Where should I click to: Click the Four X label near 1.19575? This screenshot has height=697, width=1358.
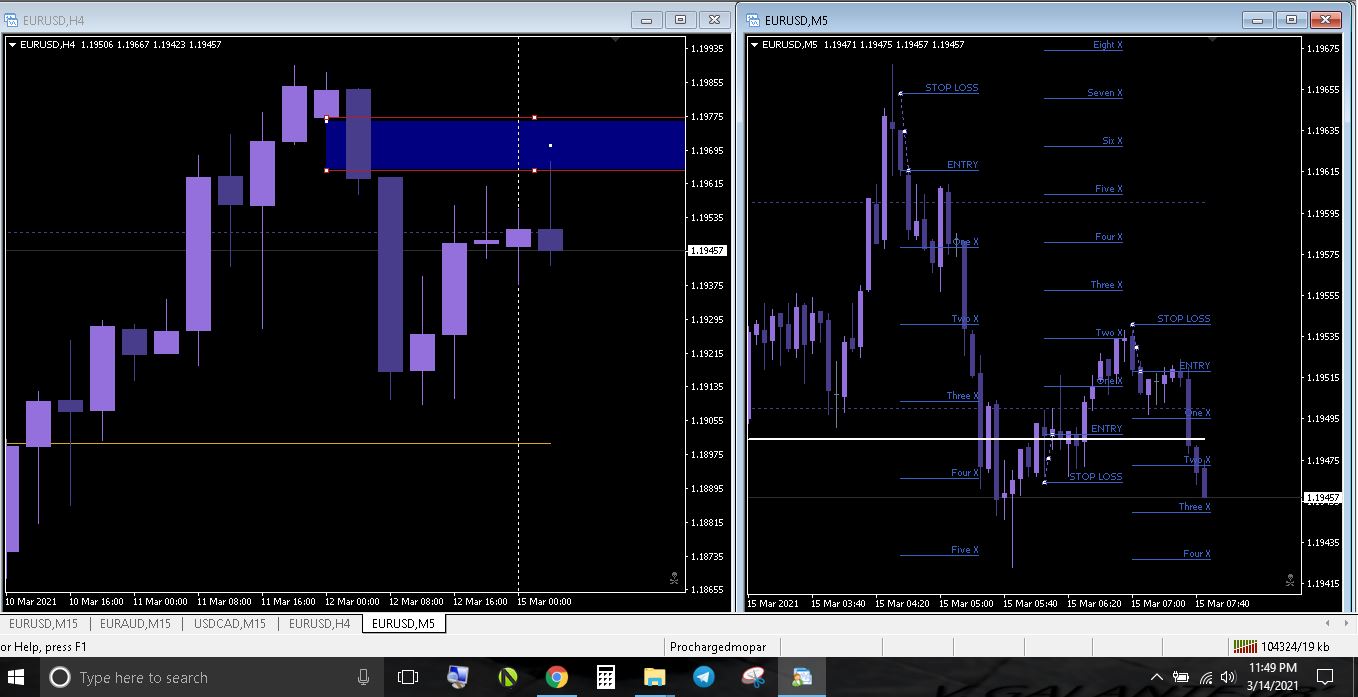pyautogui.click(x=1108, y=237)
